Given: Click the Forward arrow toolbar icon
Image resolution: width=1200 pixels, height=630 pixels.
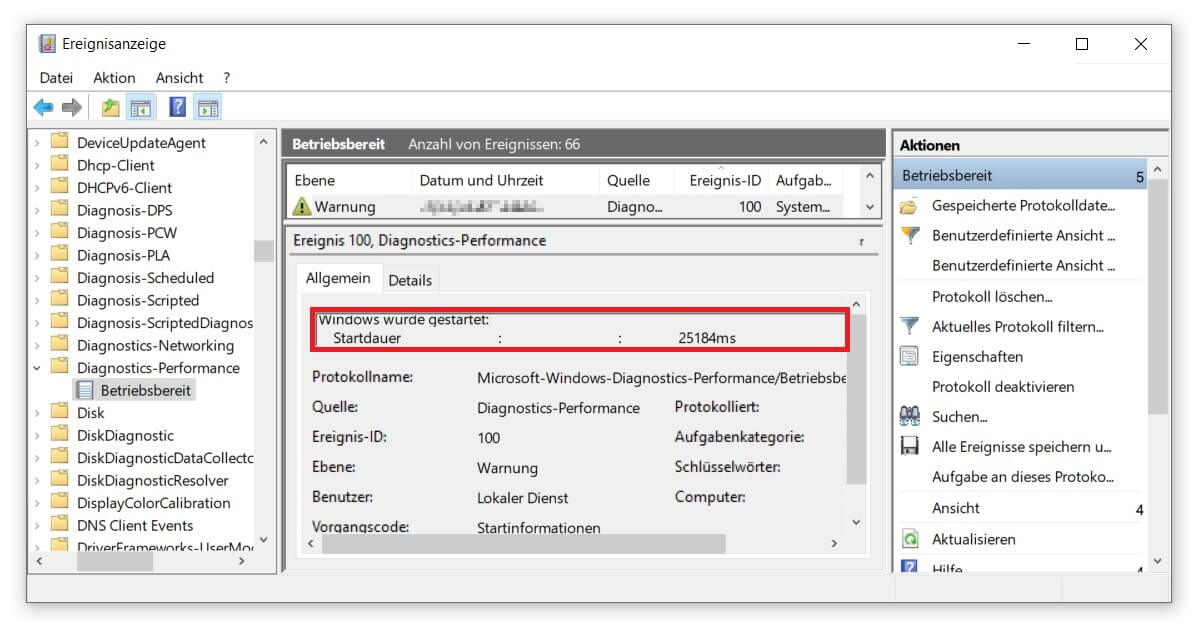Looking at the screenshot, I should click(x=72, y=107).
